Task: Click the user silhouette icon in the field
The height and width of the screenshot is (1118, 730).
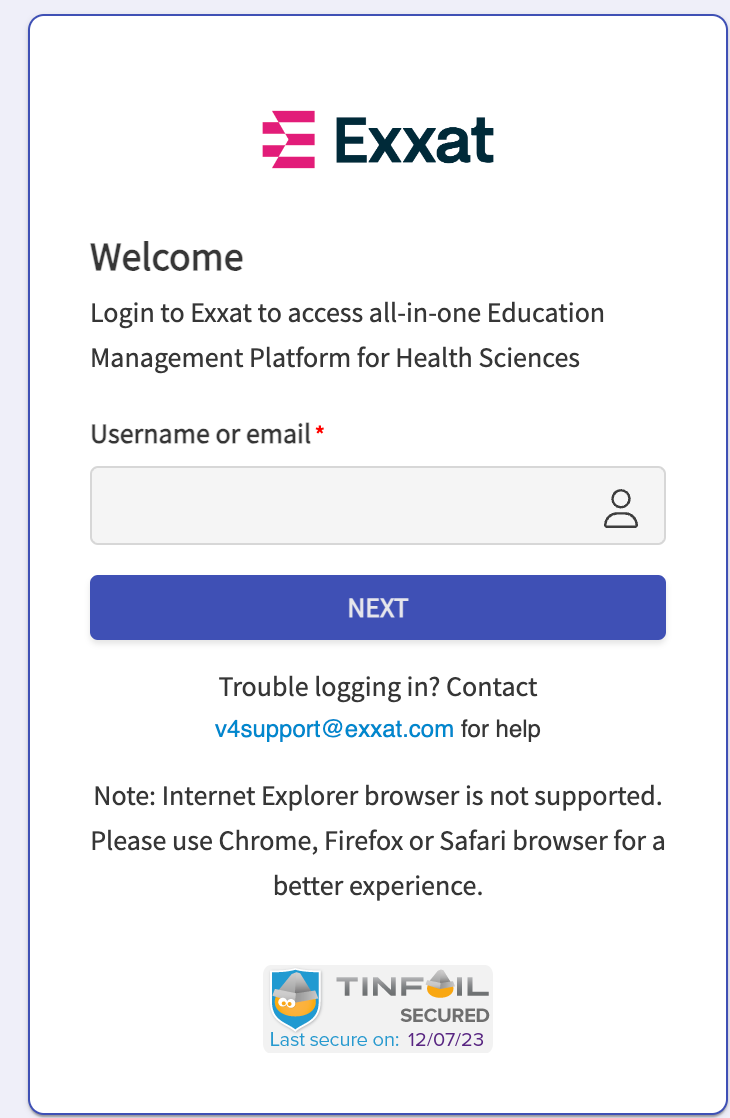Action: 620,508
